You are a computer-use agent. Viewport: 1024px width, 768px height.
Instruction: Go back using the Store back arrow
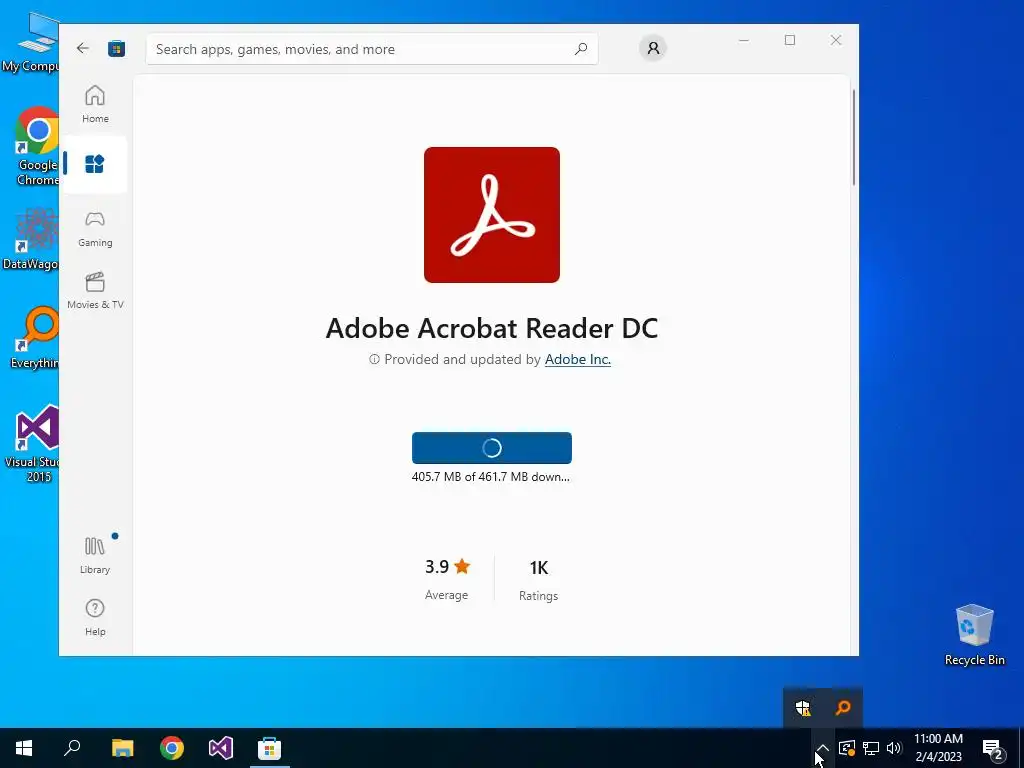82,48
